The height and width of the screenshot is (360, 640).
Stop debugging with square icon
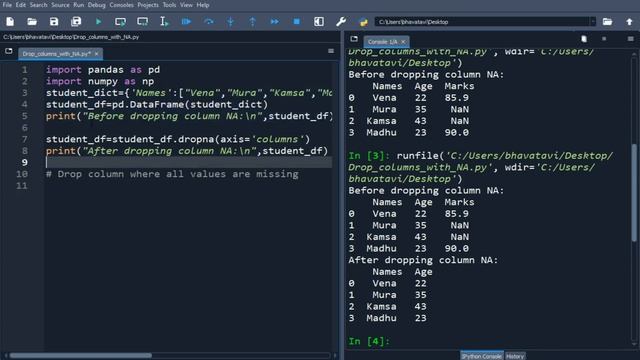(297, 22)
